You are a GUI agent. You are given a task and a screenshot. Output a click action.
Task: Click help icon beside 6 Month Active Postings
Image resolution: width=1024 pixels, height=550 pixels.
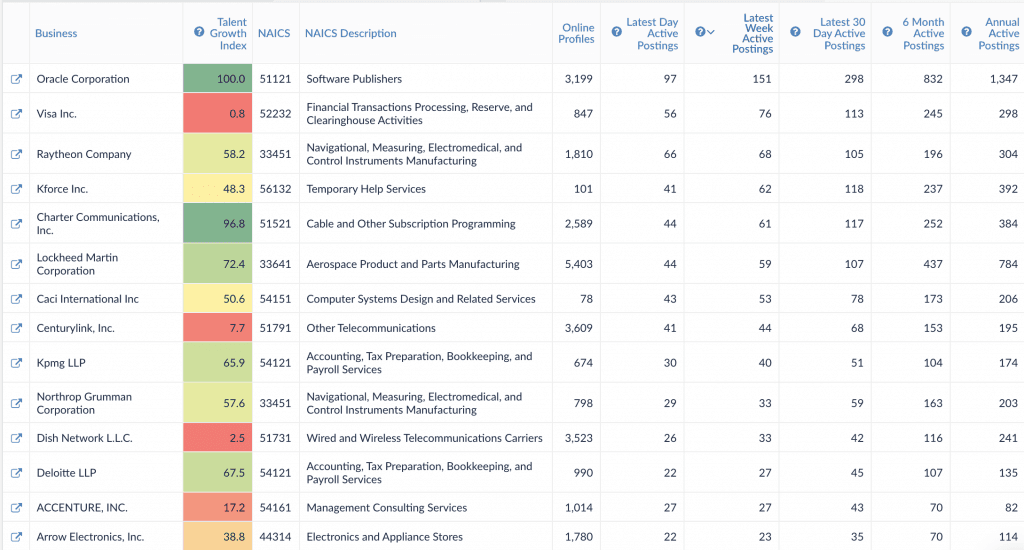pos(888,32)
